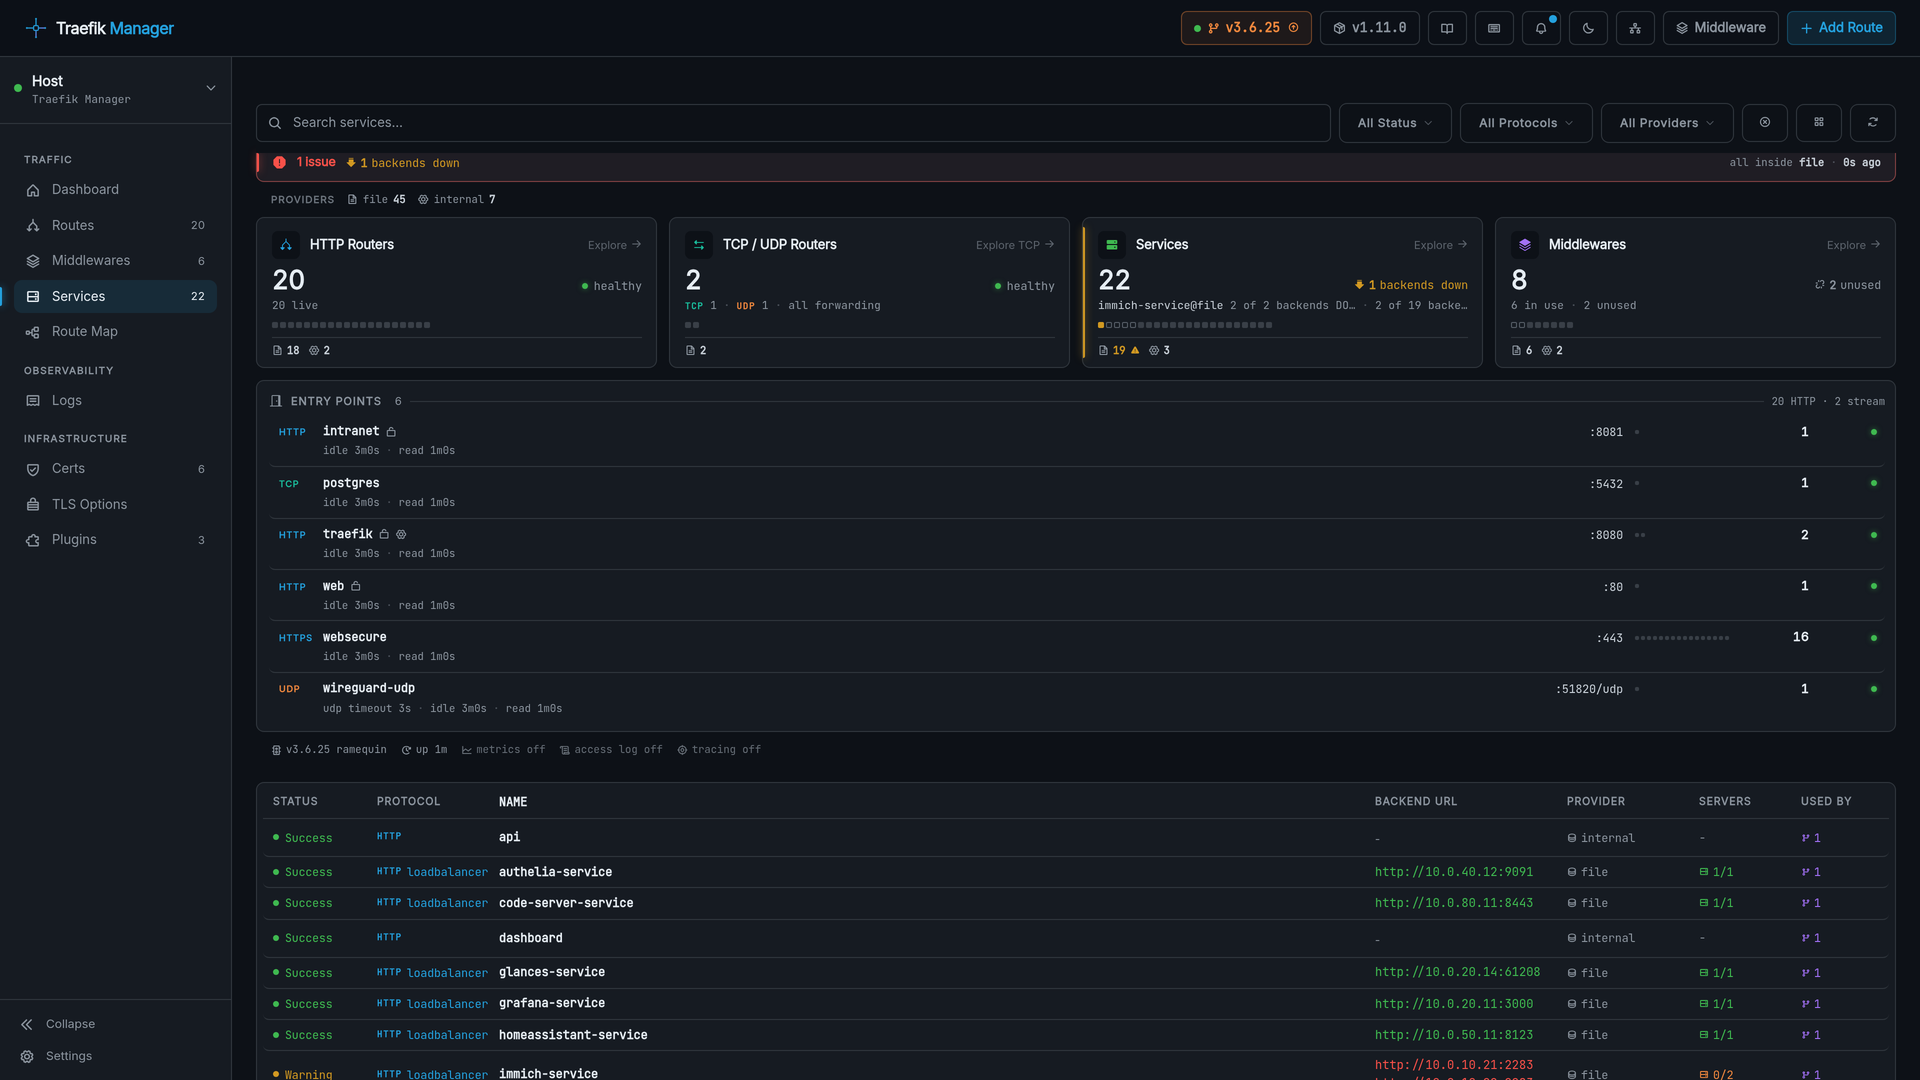Click the Collapse sidebar chevrons icon
This screenshot has width=1920, height=1080.
[27, 1024]
